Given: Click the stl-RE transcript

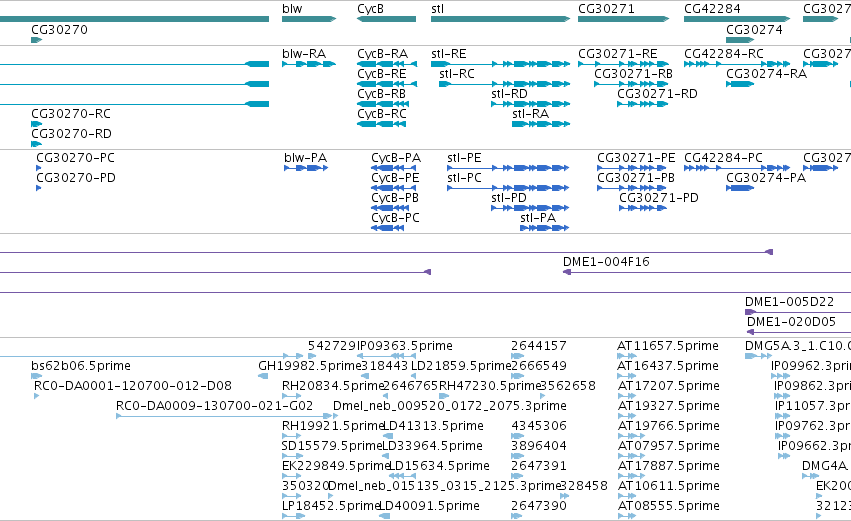Looking at the screenshot, I should (x=500, y=64).
